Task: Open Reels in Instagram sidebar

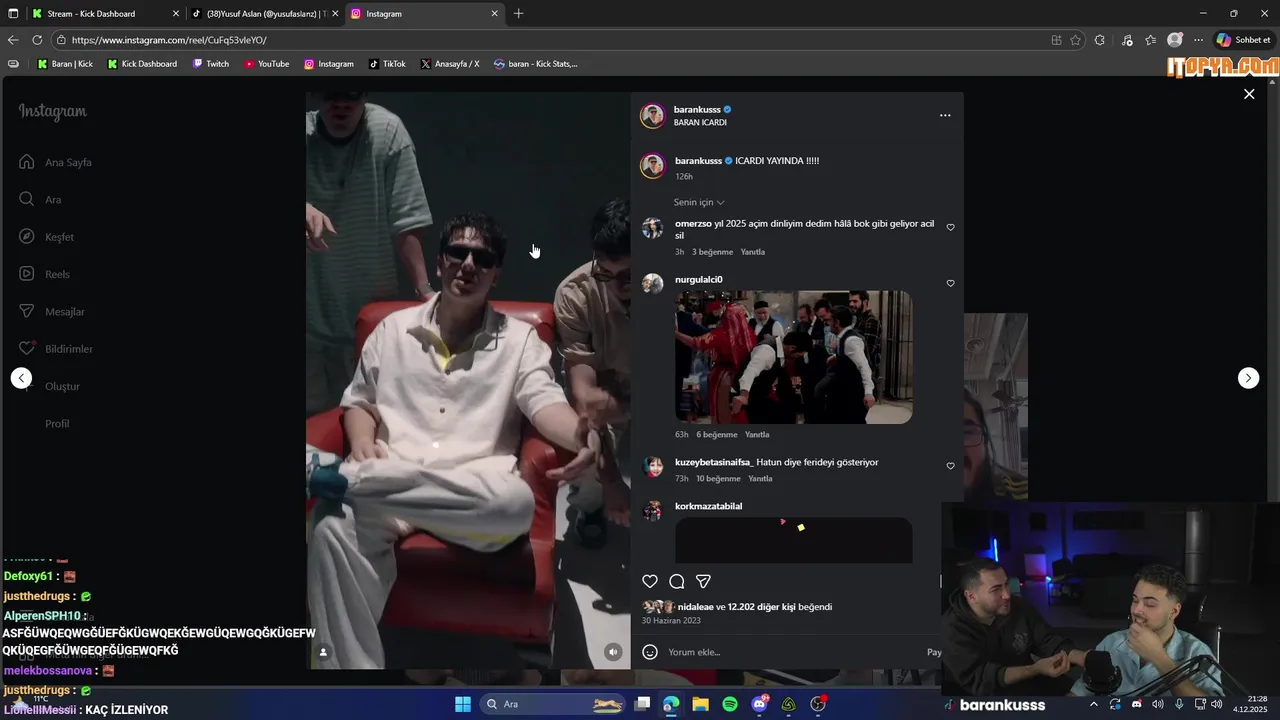Action: [x=44, y=274]
